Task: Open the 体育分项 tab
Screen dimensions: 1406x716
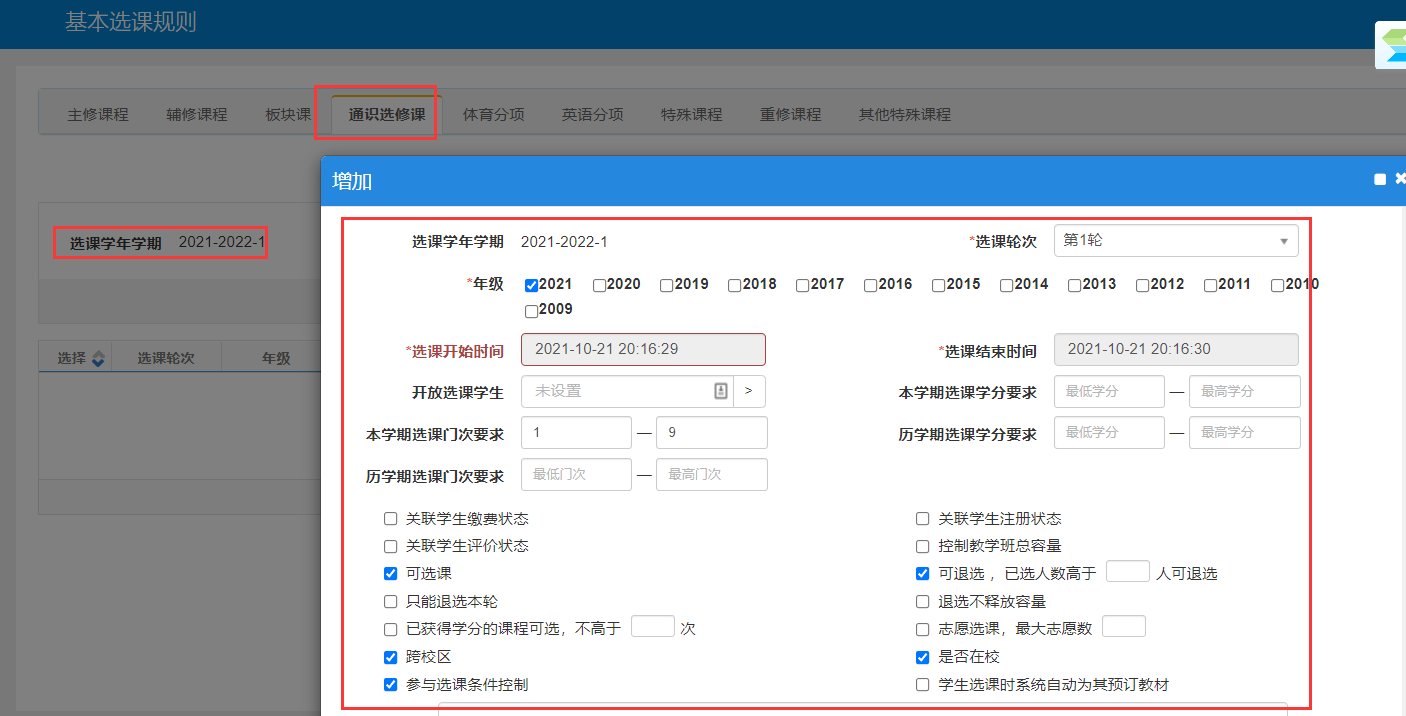Action: (x=493, y=114)
